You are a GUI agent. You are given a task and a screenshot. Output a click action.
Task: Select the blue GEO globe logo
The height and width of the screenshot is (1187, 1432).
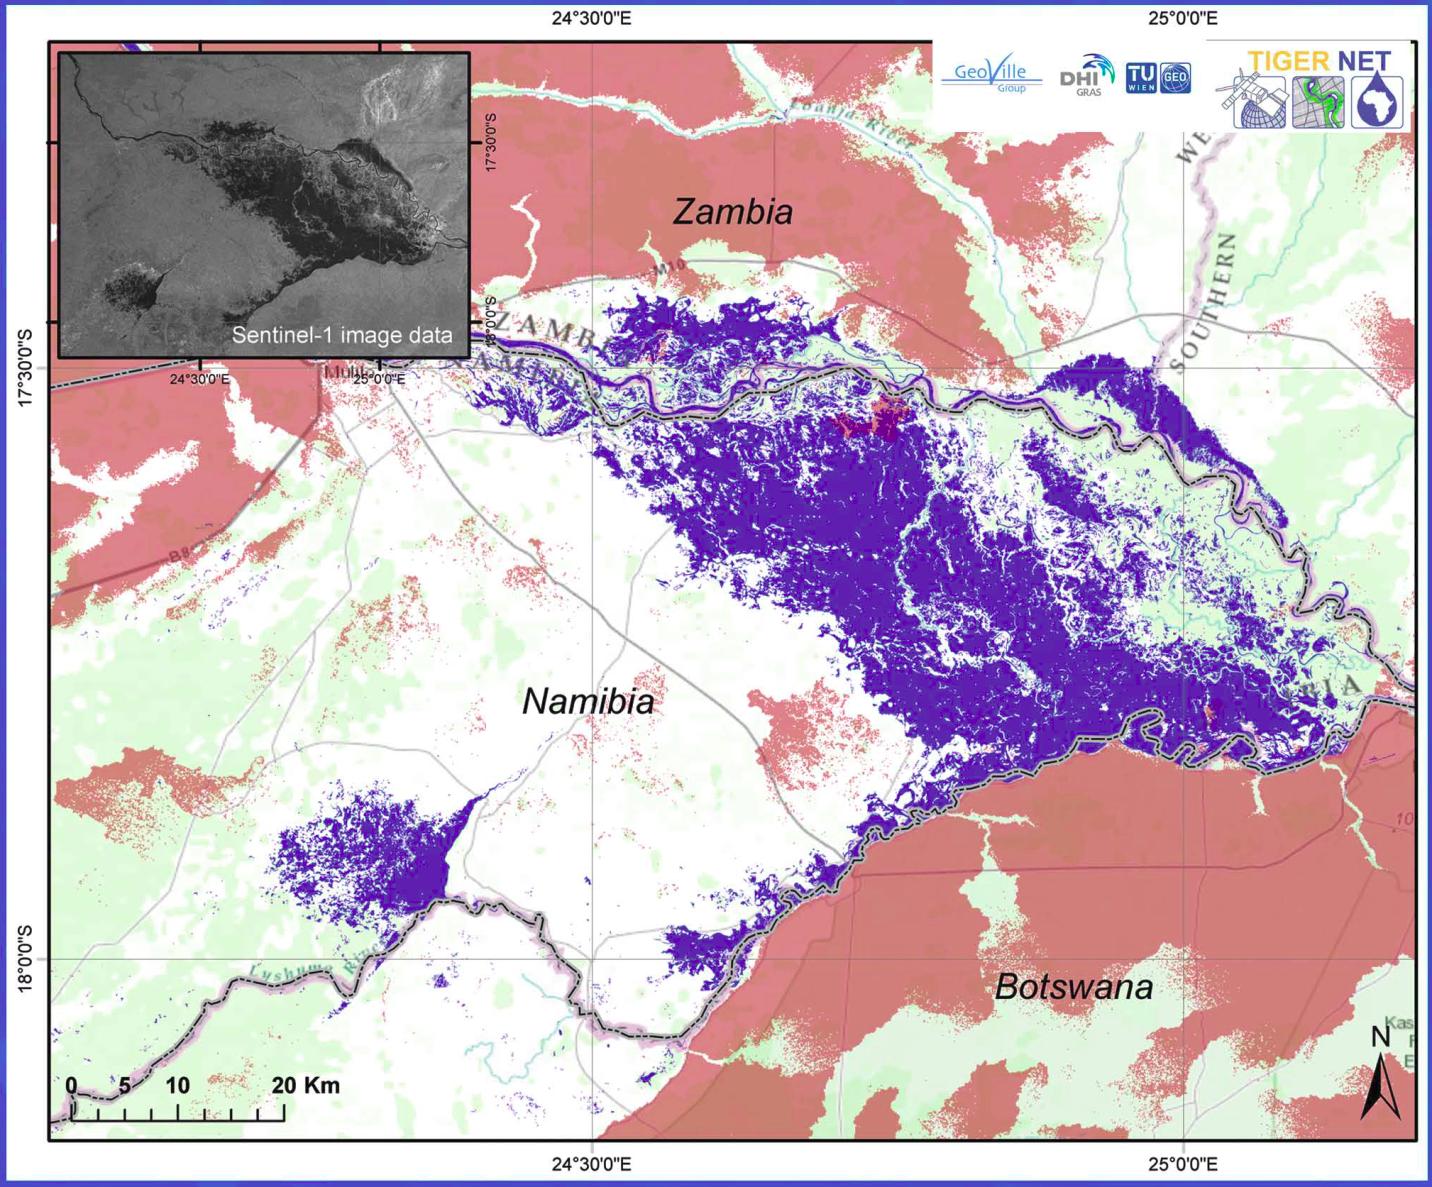coord(1176,78)
